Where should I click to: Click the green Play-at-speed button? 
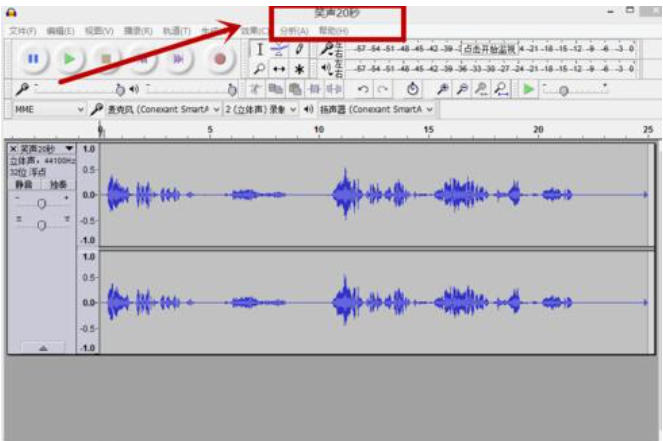(x=529, y=89)
